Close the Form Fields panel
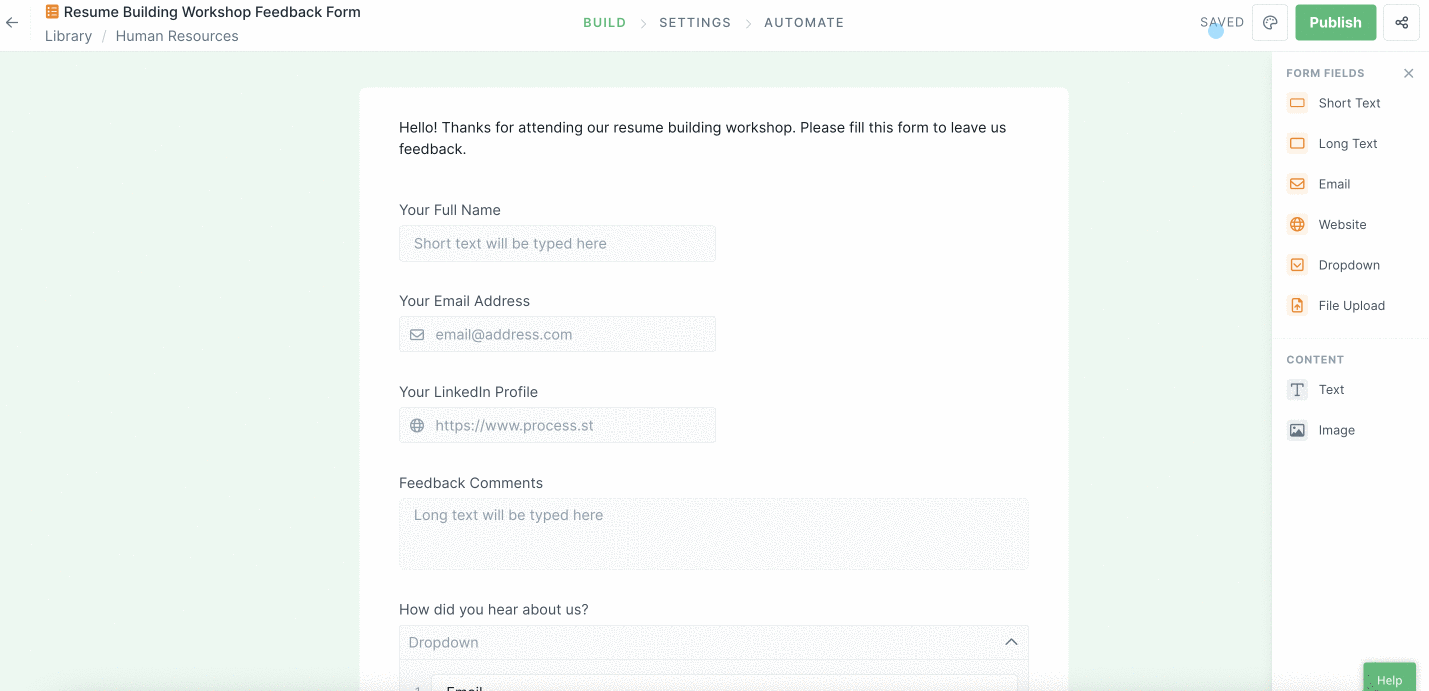The image size is (1429, 691). point(1409,73)
